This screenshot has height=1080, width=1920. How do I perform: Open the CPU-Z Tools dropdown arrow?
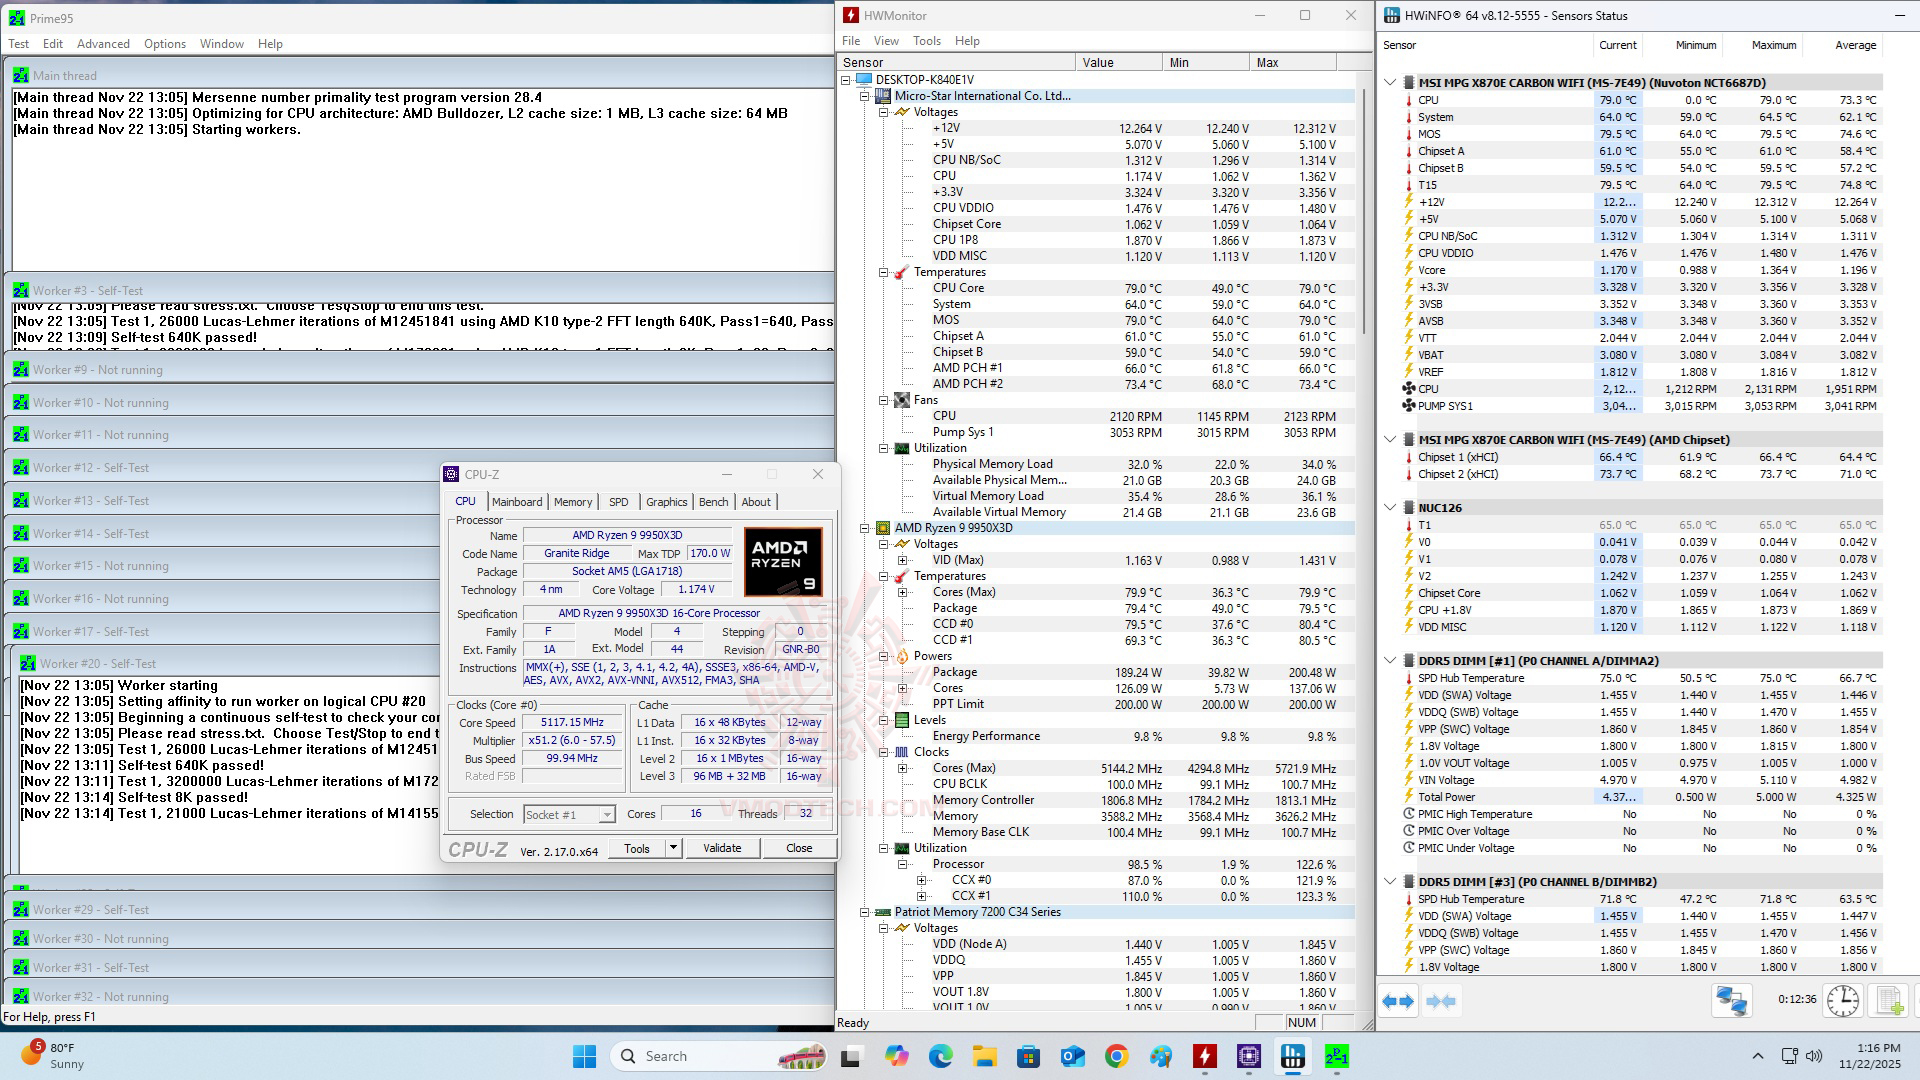point(673,848)
